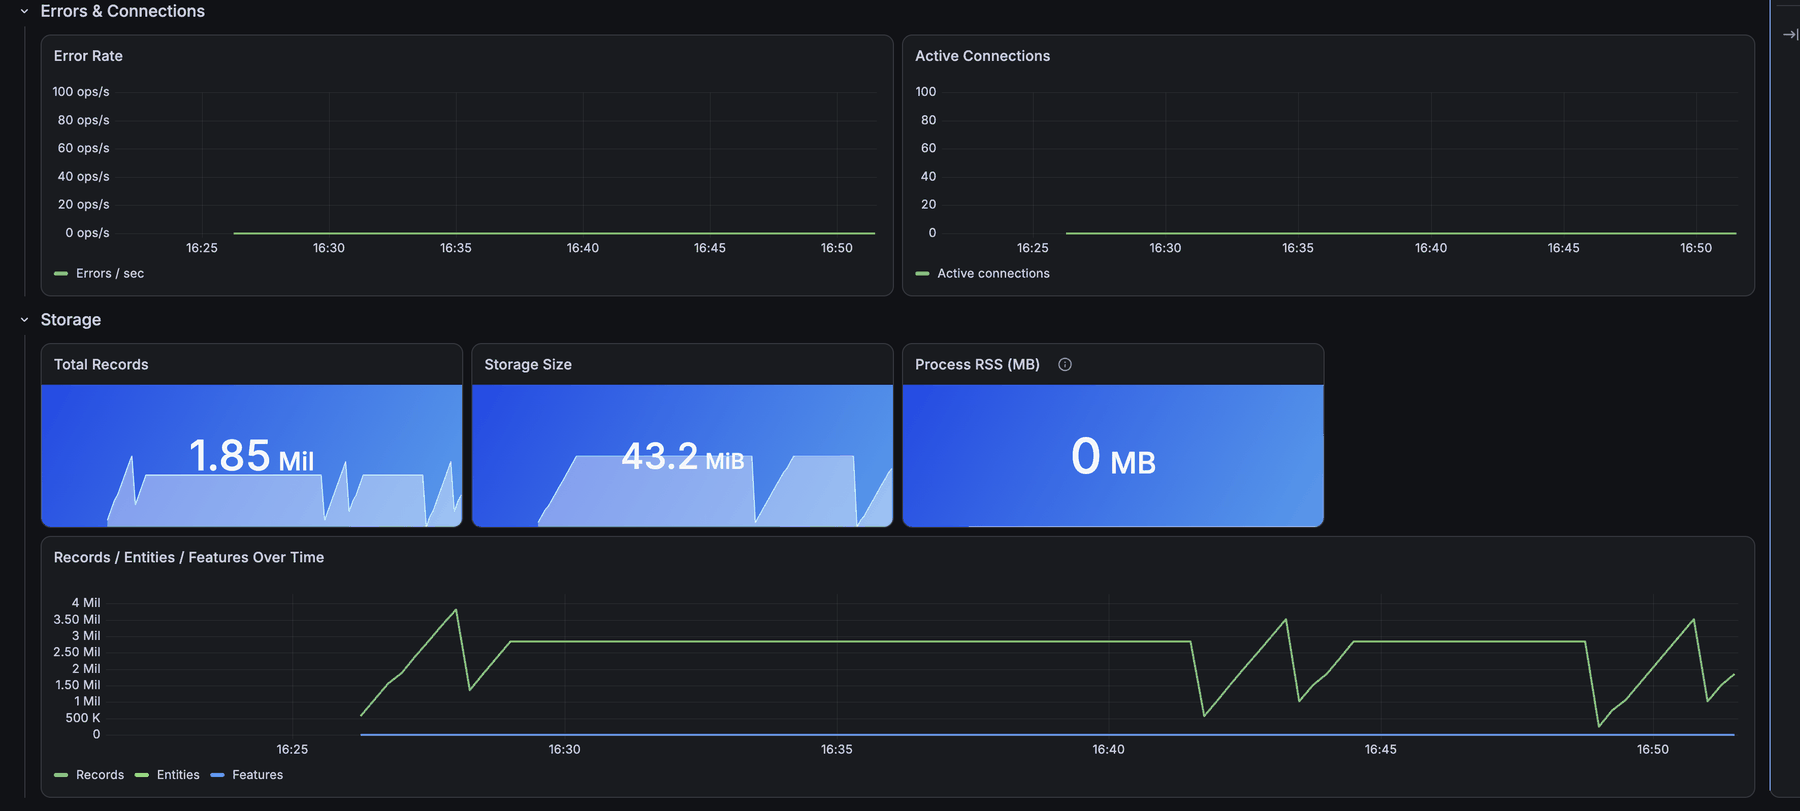Image resolution: width=1800 pixels, height=811 pixels.
Task: Click the 20 ops/s axis label
Action: tap(83, 204)
